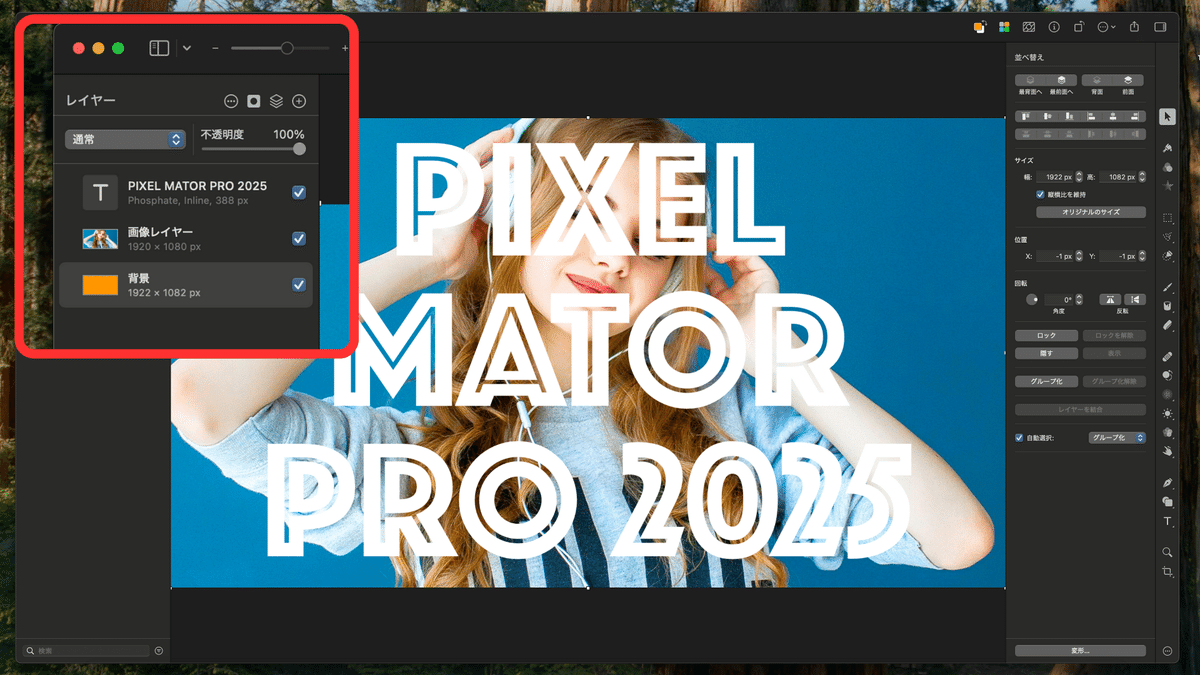This screenshot has width=1200, height=675.
Task: Select the Zoom magnifier tool
Action: 1167,552
